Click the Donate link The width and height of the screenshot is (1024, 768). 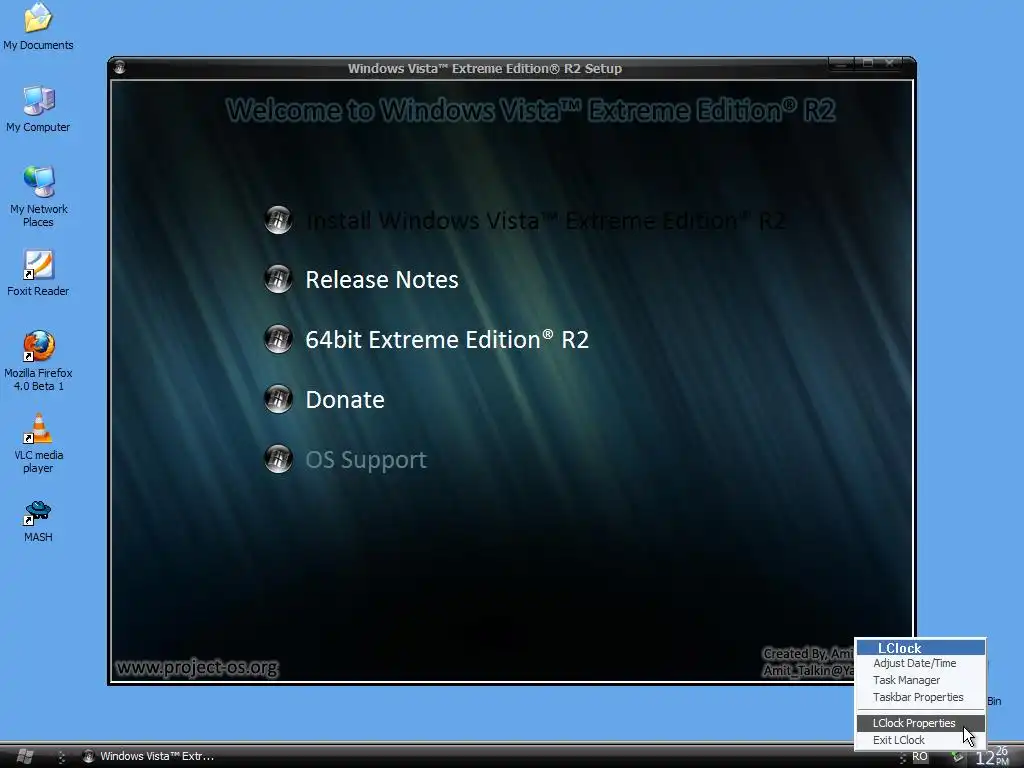[345, 400]
